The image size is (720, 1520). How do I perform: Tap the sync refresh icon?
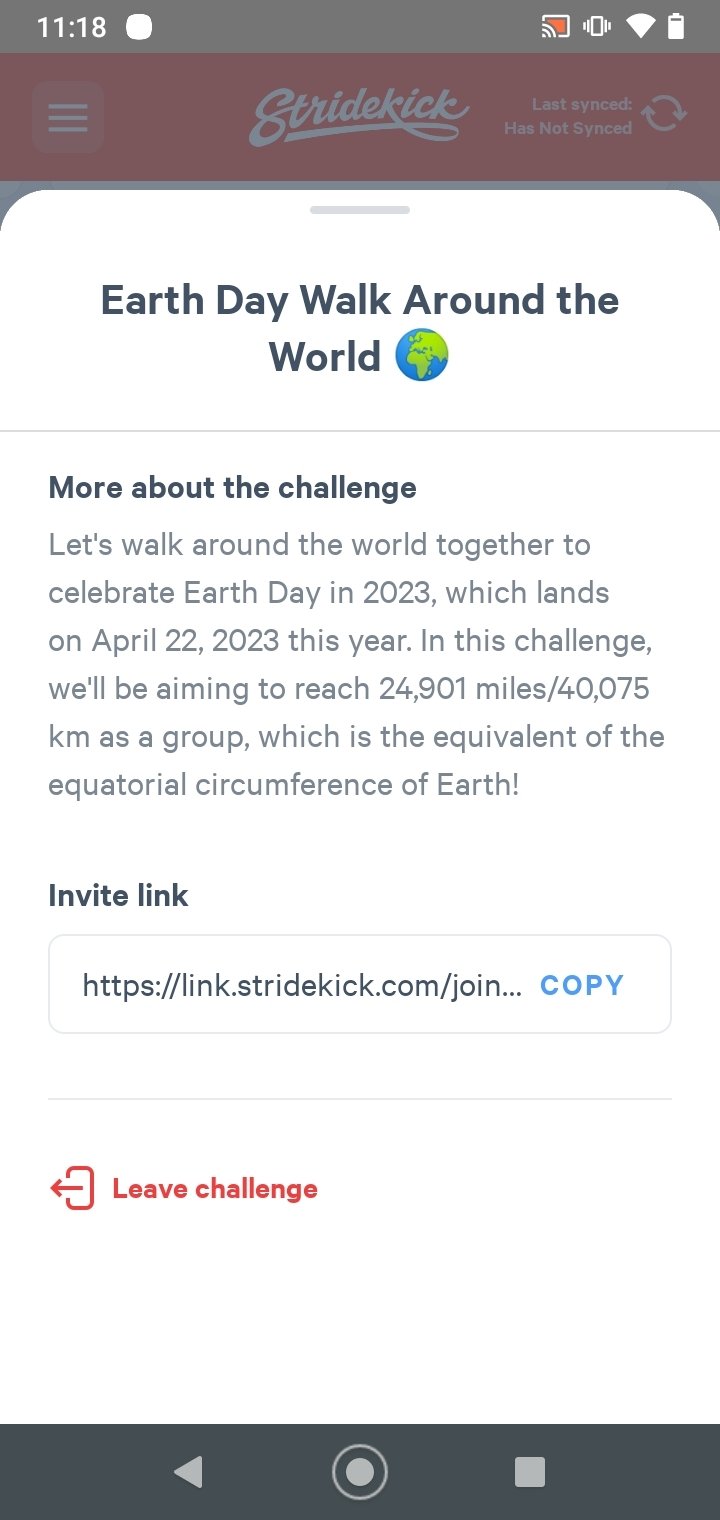pos(664,115)
